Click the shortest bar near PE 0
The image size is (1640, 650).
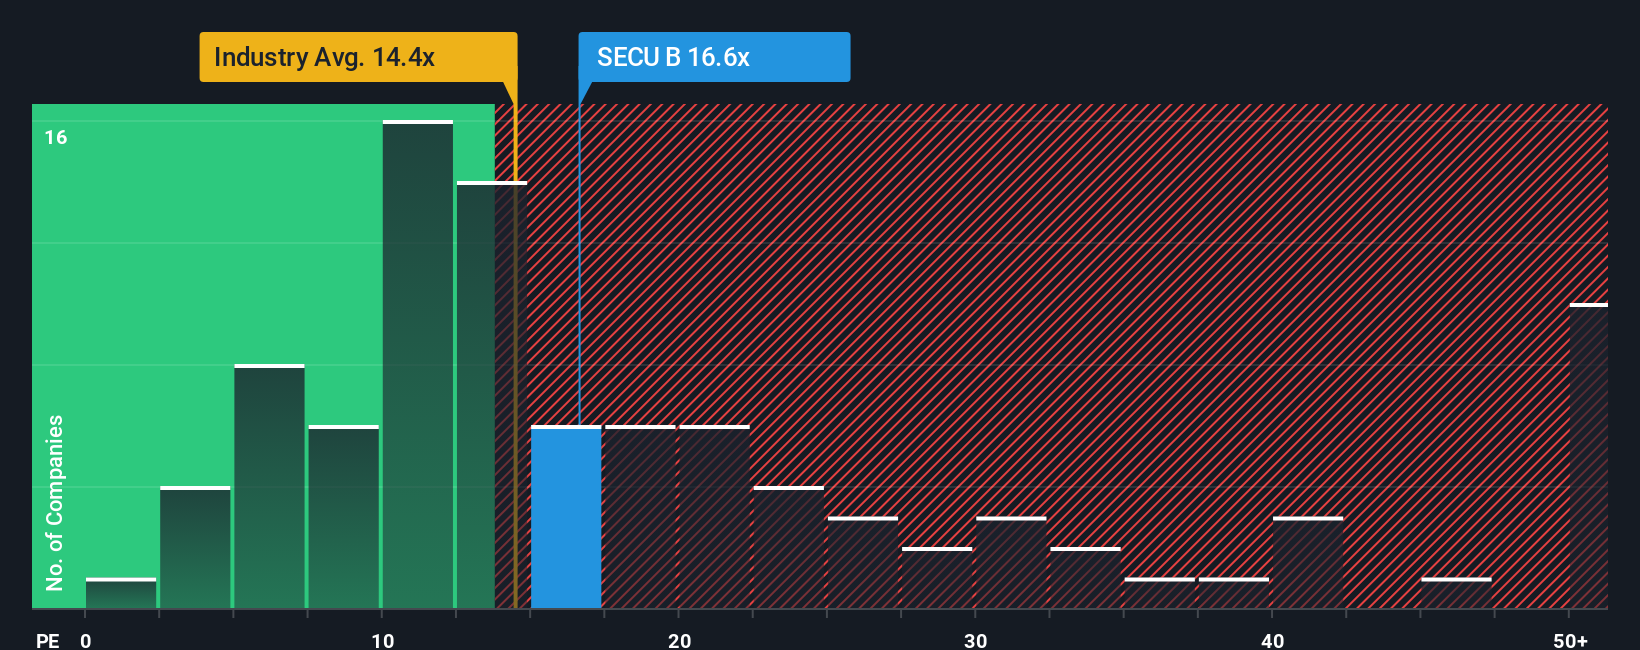[121, 593]
